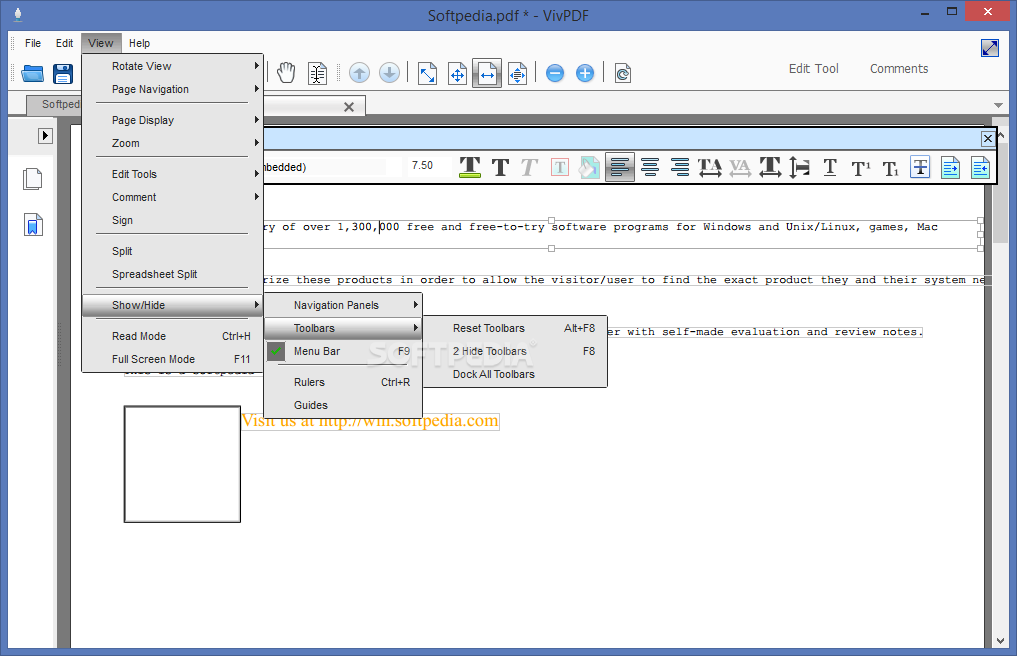1017x656 pixels.
Task: Select Read Mode menu item
Action: point(173,336)
